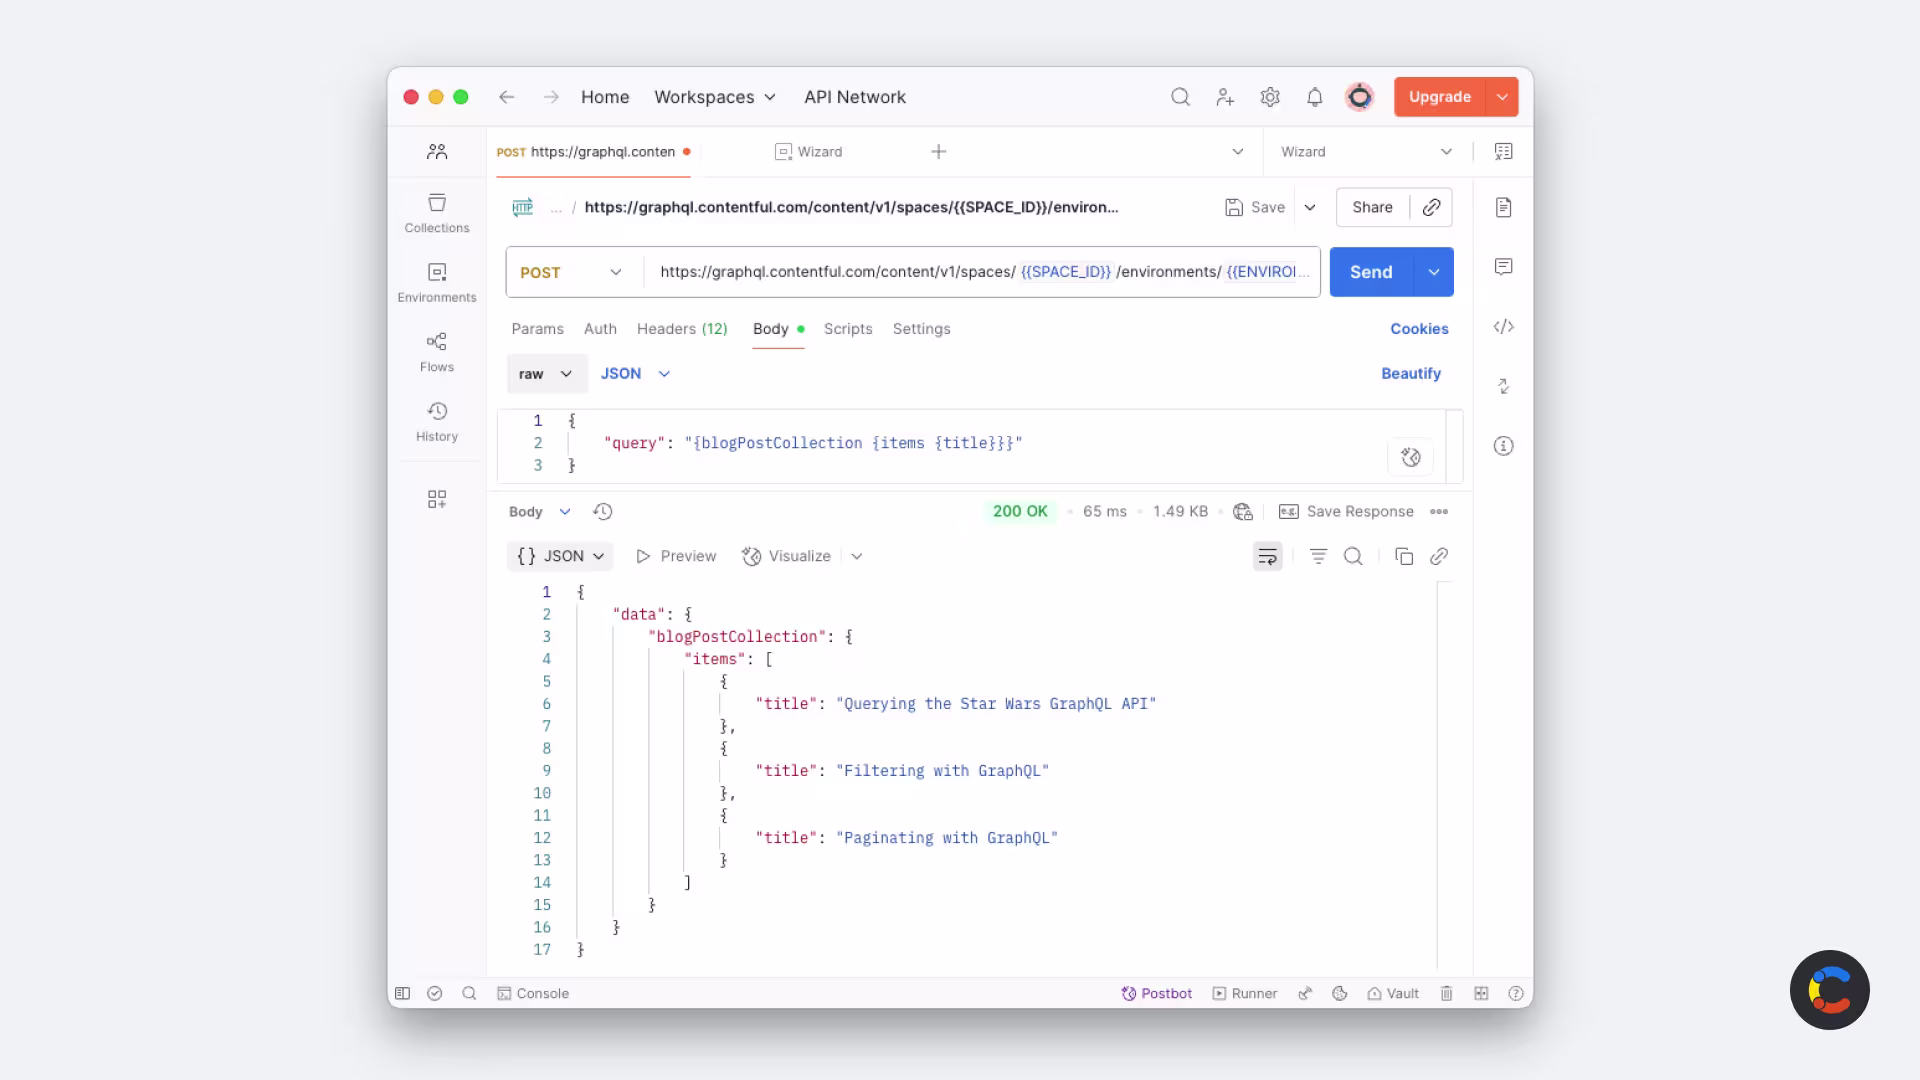Open the History sidebar panel
Image resolution: width=1920 pixels, height=1080 pixels.
point(437,422)
